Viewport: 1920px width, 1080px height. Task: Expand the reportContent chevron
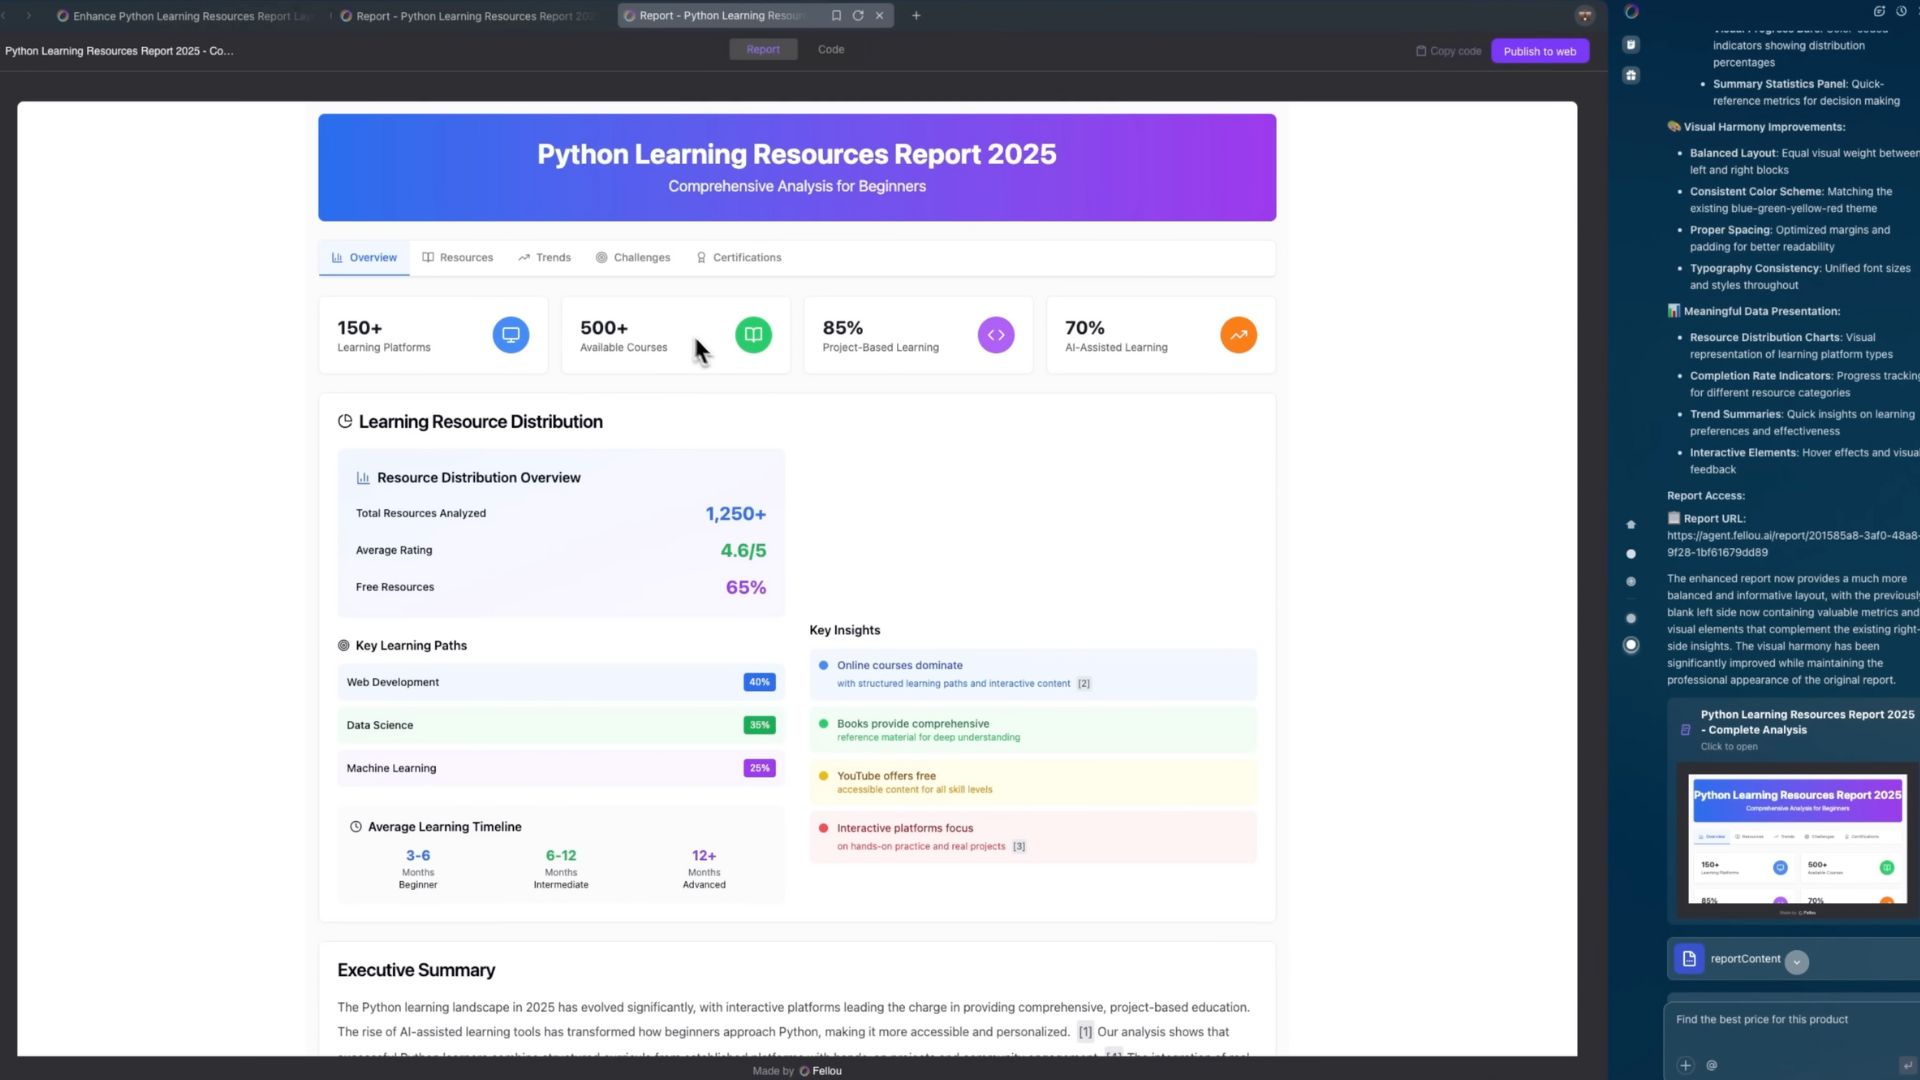pos(1796,961)
